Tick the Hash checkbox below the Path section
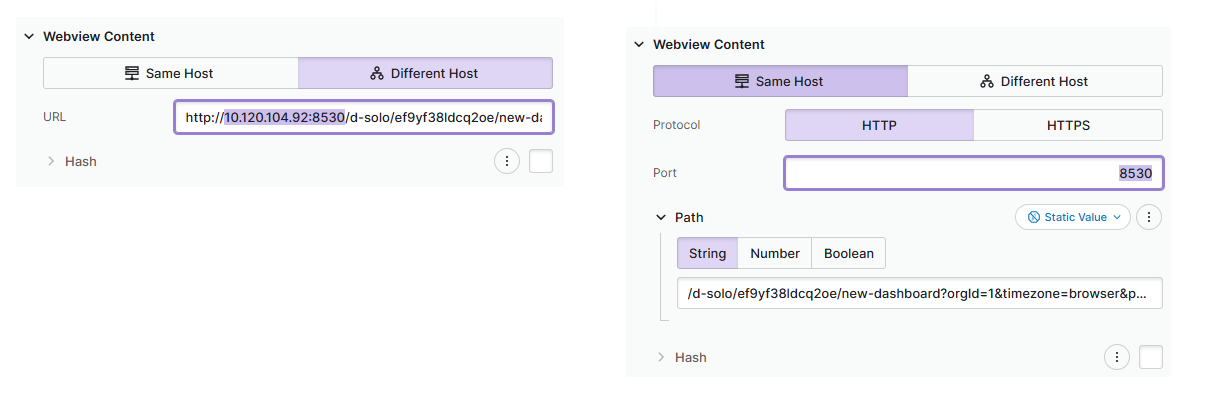The height and width of the screenshot is (406, 1205). point(1151,357)
